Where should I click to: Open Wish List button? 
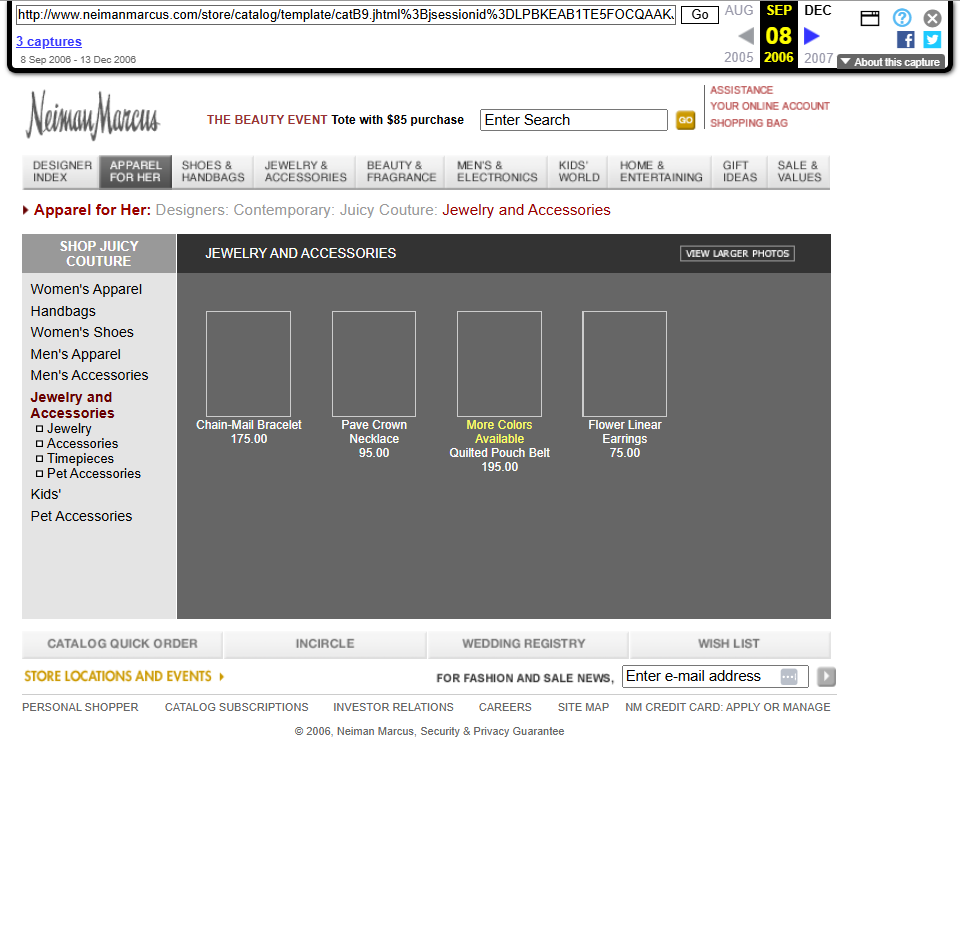[x=729, y=644]
